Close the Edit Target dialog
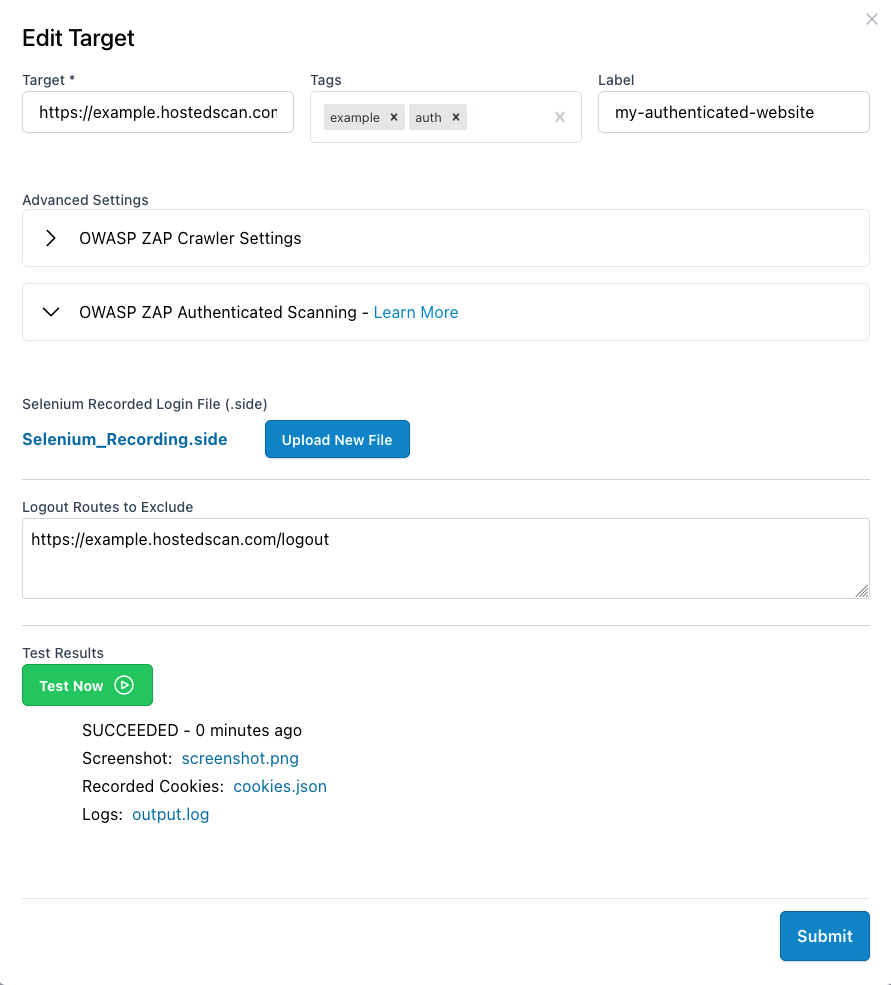The width and height of the screenshot is (891, 985). 871,19
